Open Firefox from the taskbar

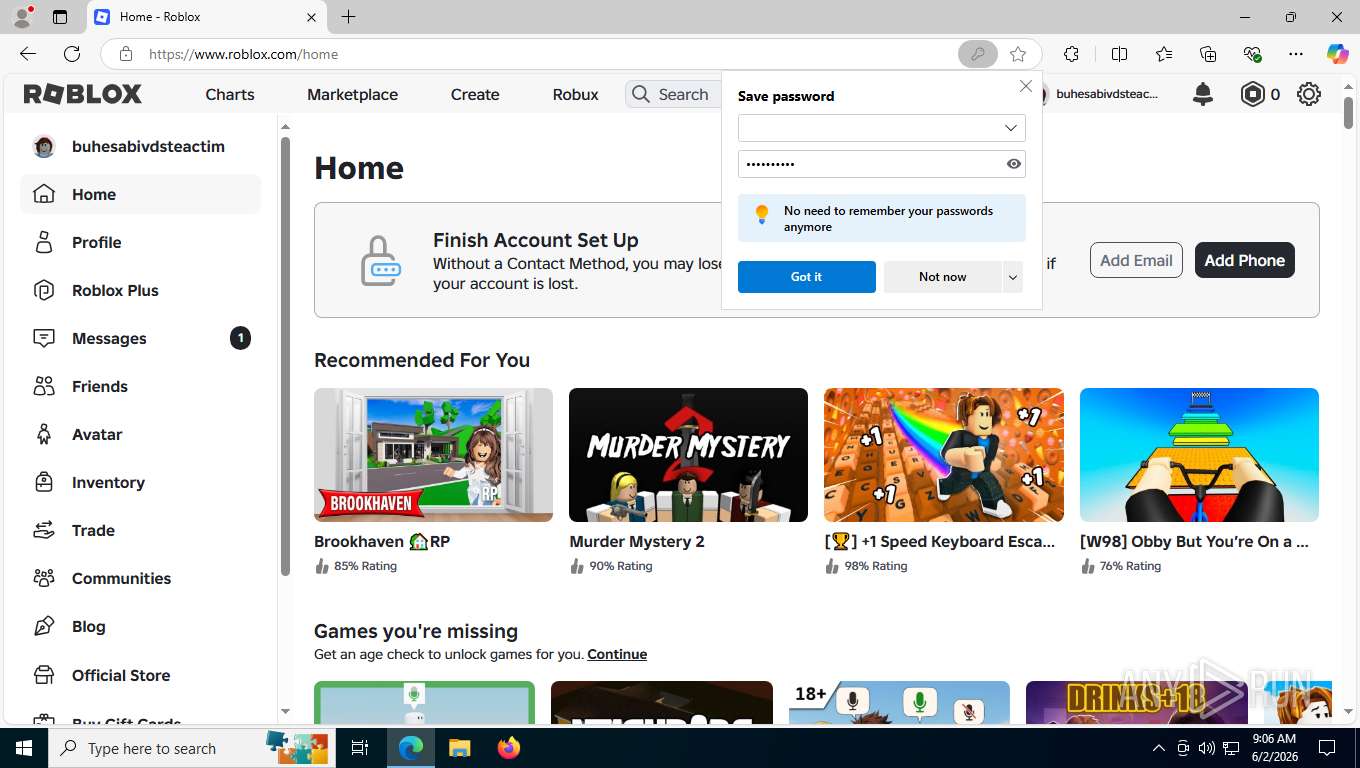[509, 747]
